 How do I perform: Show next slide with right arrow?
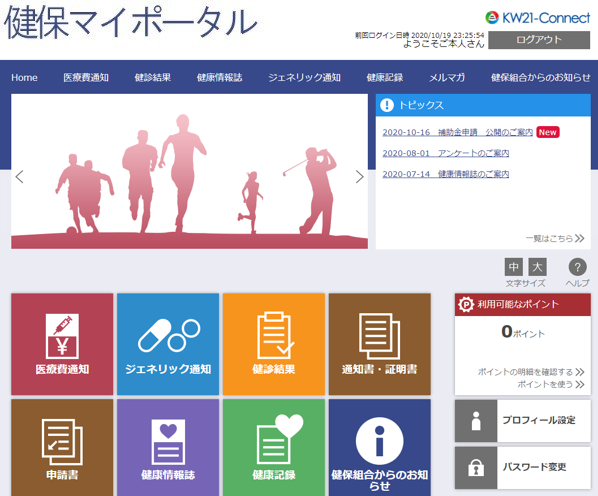[x=359, y=177]
